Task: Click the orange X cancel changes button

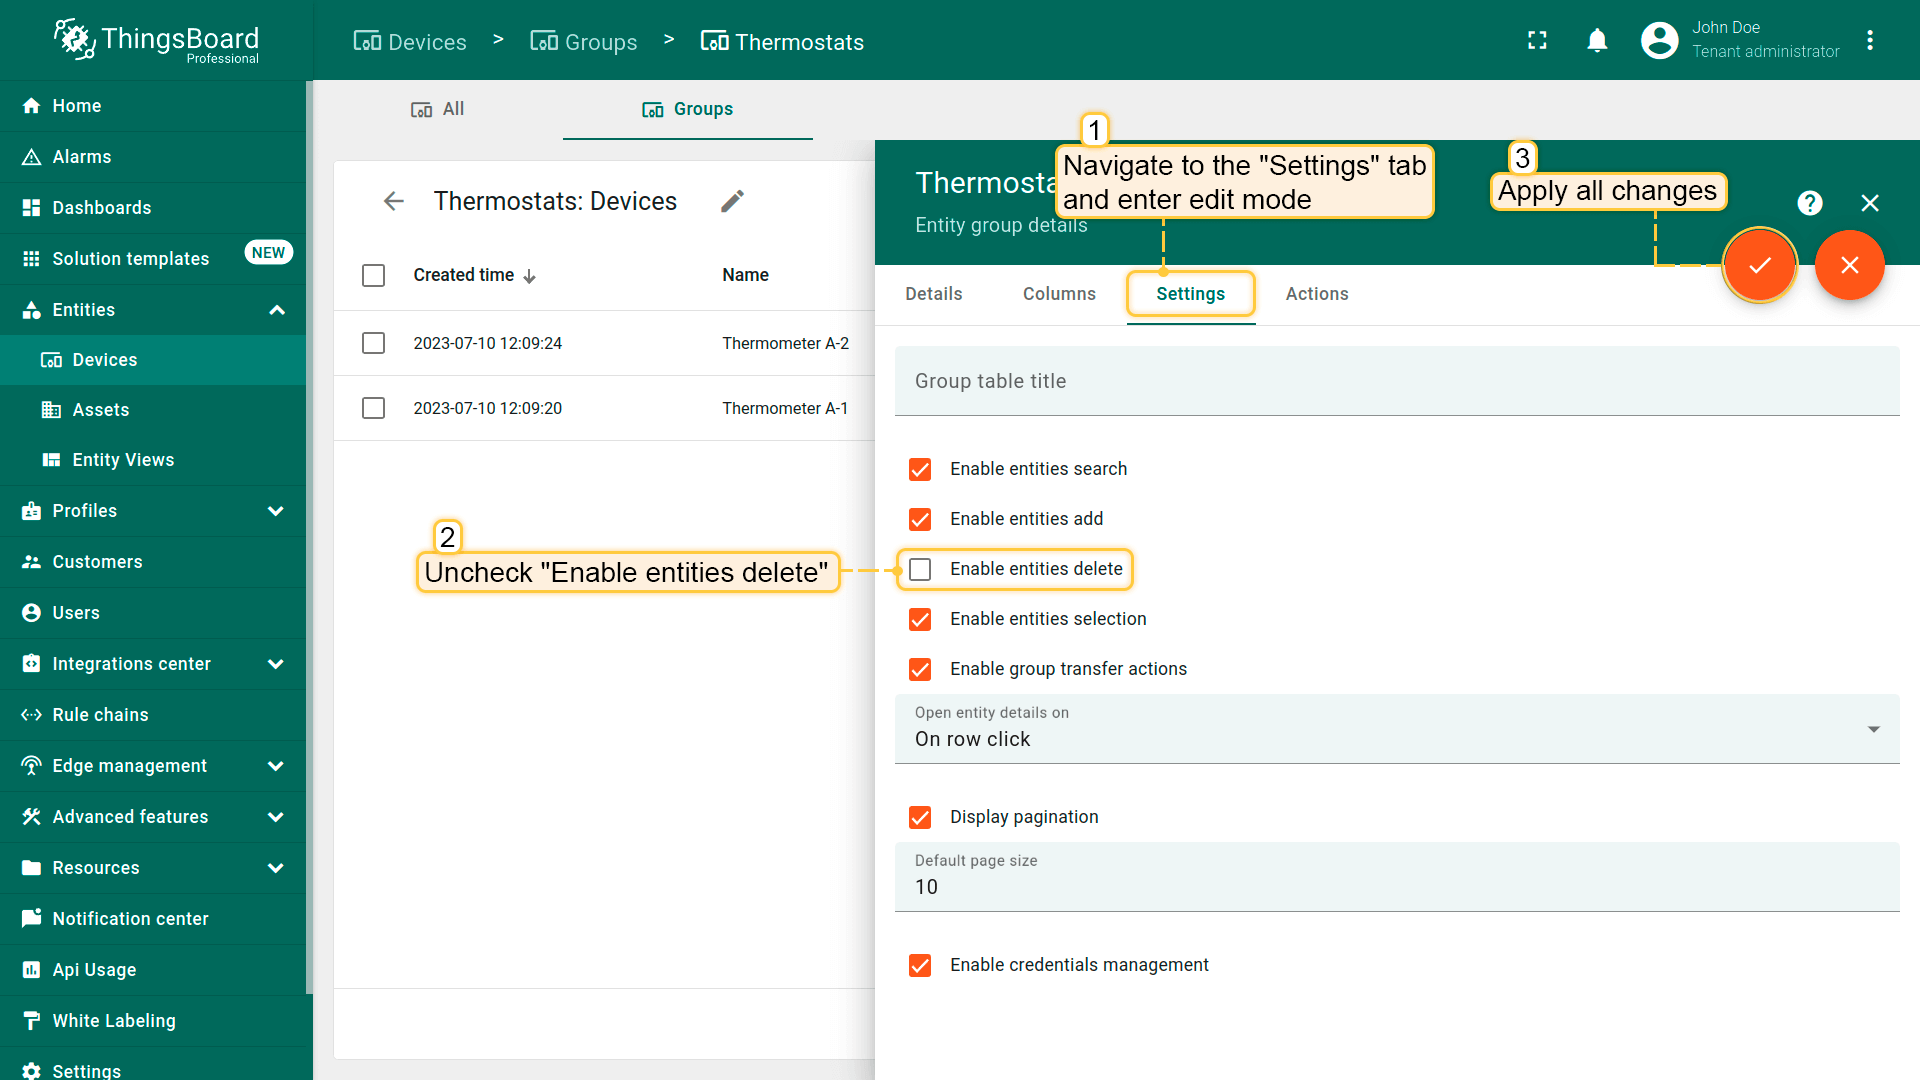Action: point(1849,265)
